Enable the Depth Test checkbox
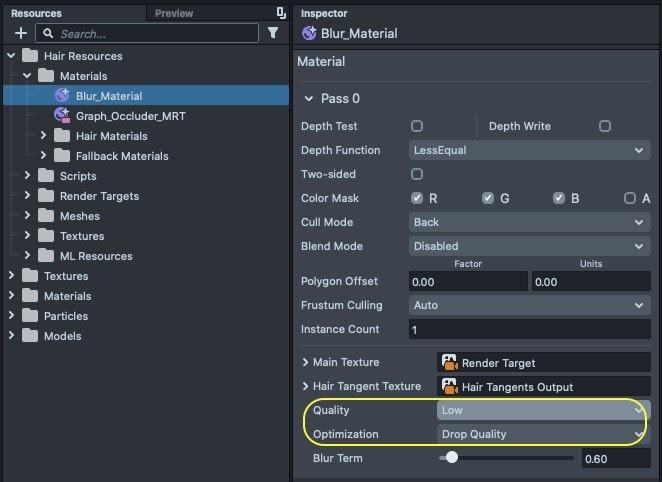 tap(417, 126)
